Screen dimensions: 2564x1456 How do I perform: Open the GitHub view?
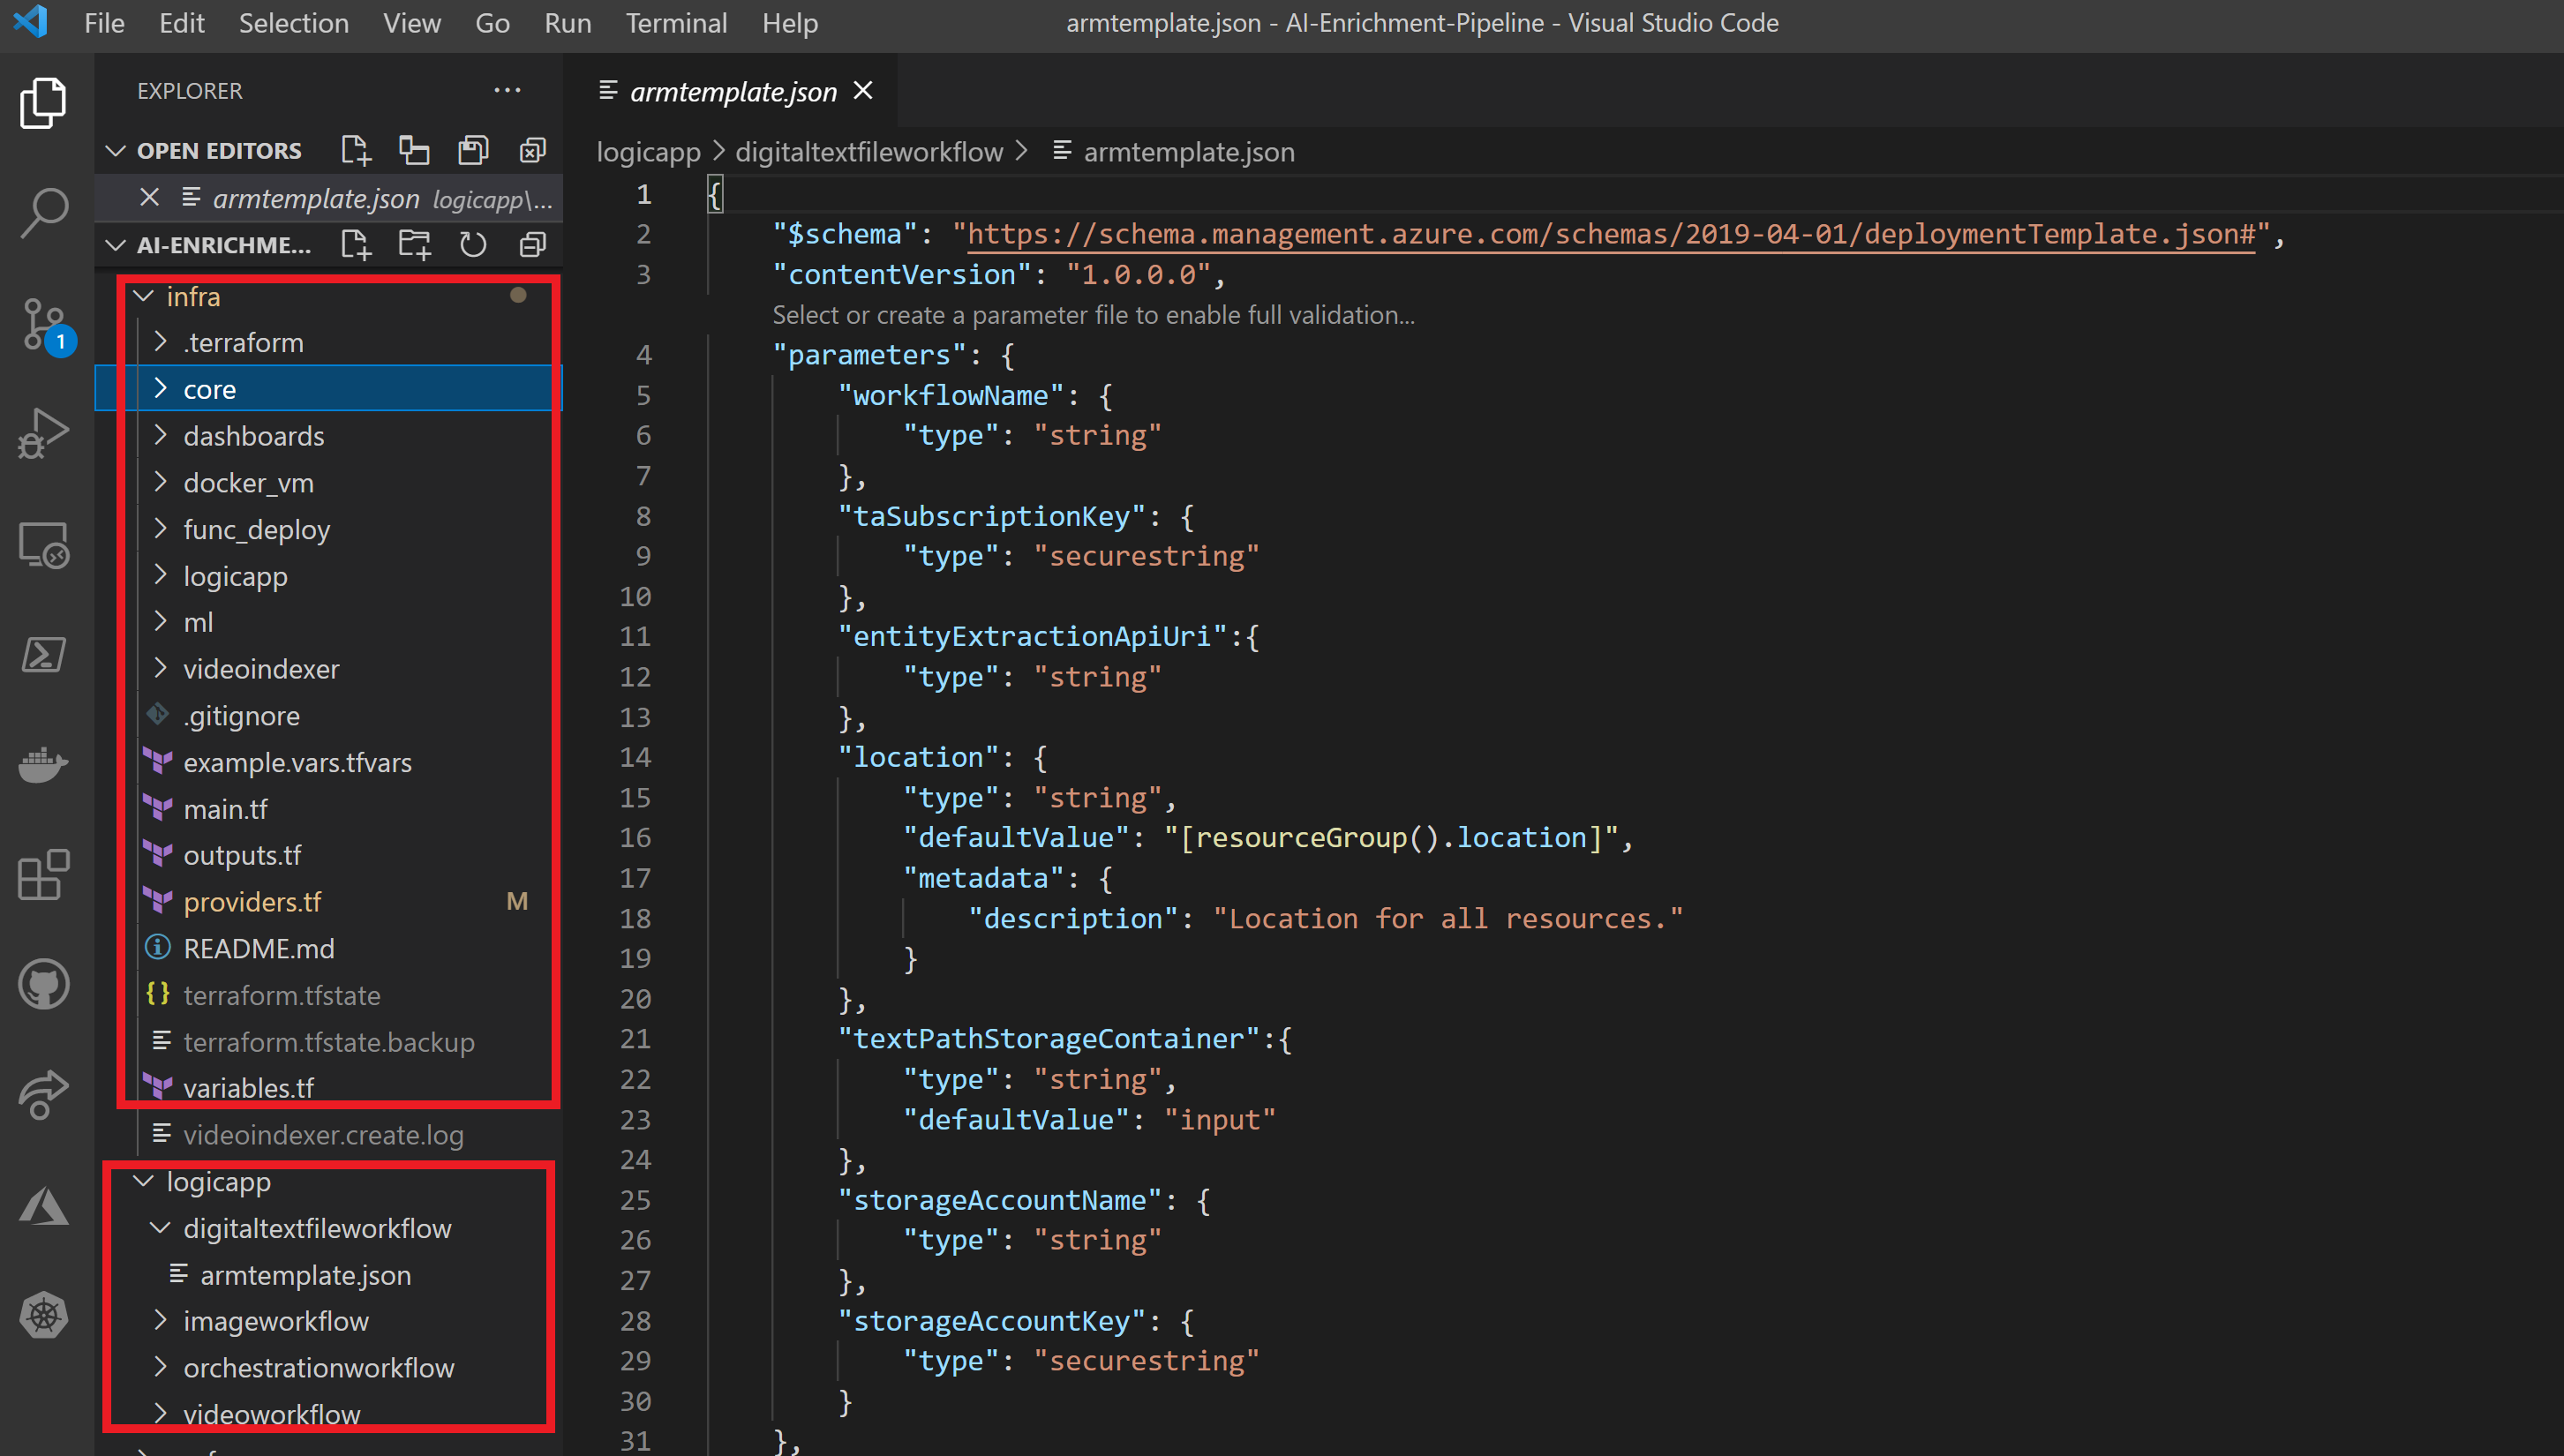43,985
